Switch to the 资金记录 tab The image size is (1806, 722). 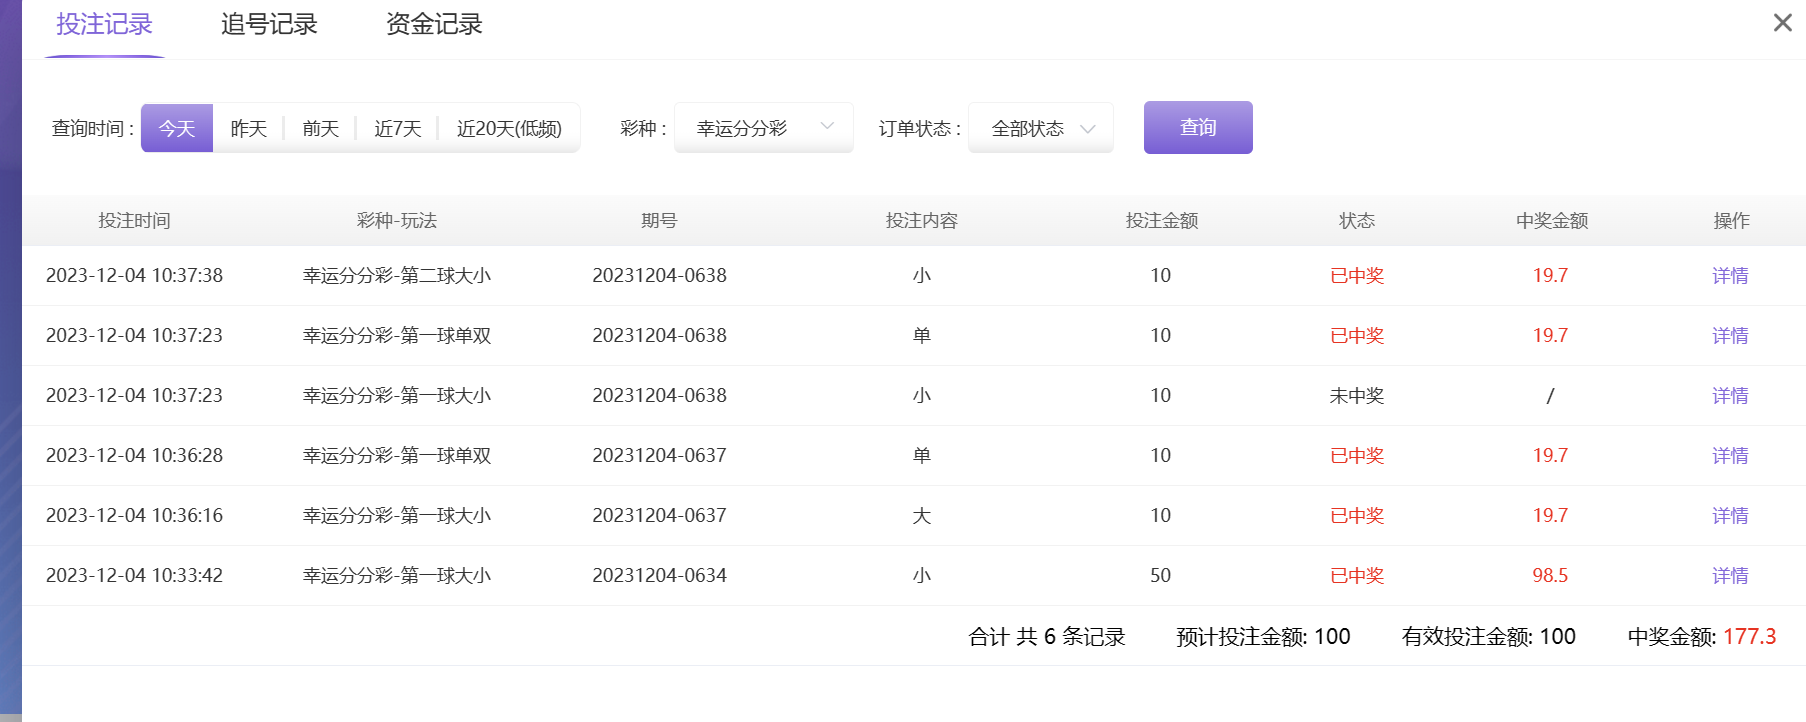tap(434, 25)
